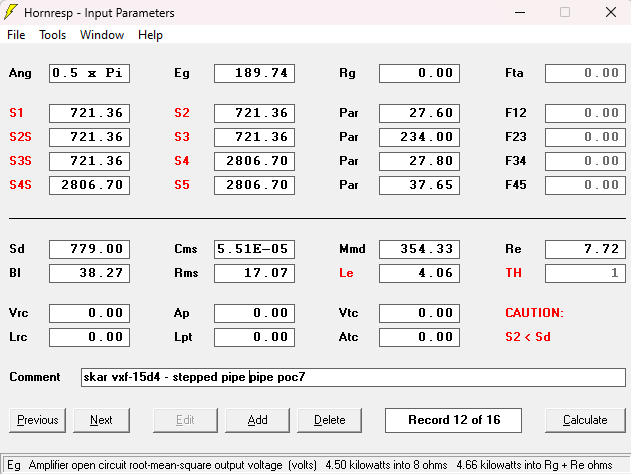This screenshot has height=474, width=631.
Task: Click the S2 area field
Action: point(254,113)
